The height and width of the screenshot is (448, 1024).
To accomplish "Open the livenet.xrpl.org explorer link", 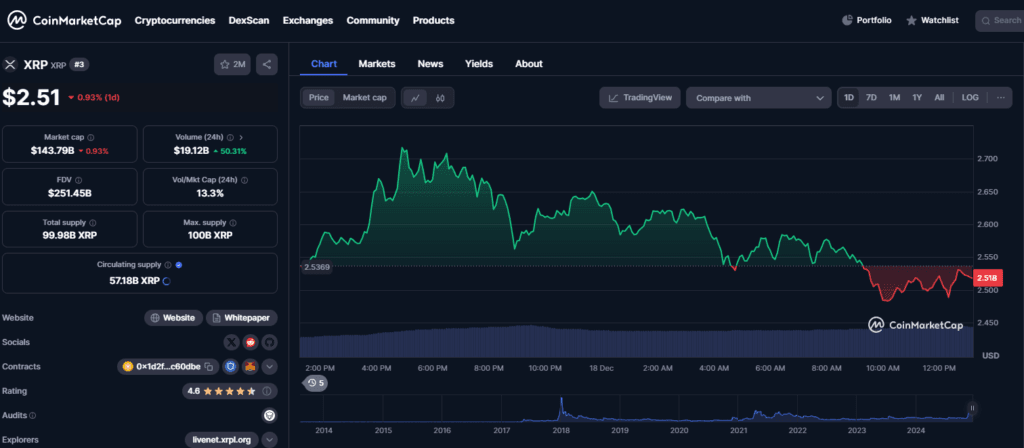I will click(222, 440).
